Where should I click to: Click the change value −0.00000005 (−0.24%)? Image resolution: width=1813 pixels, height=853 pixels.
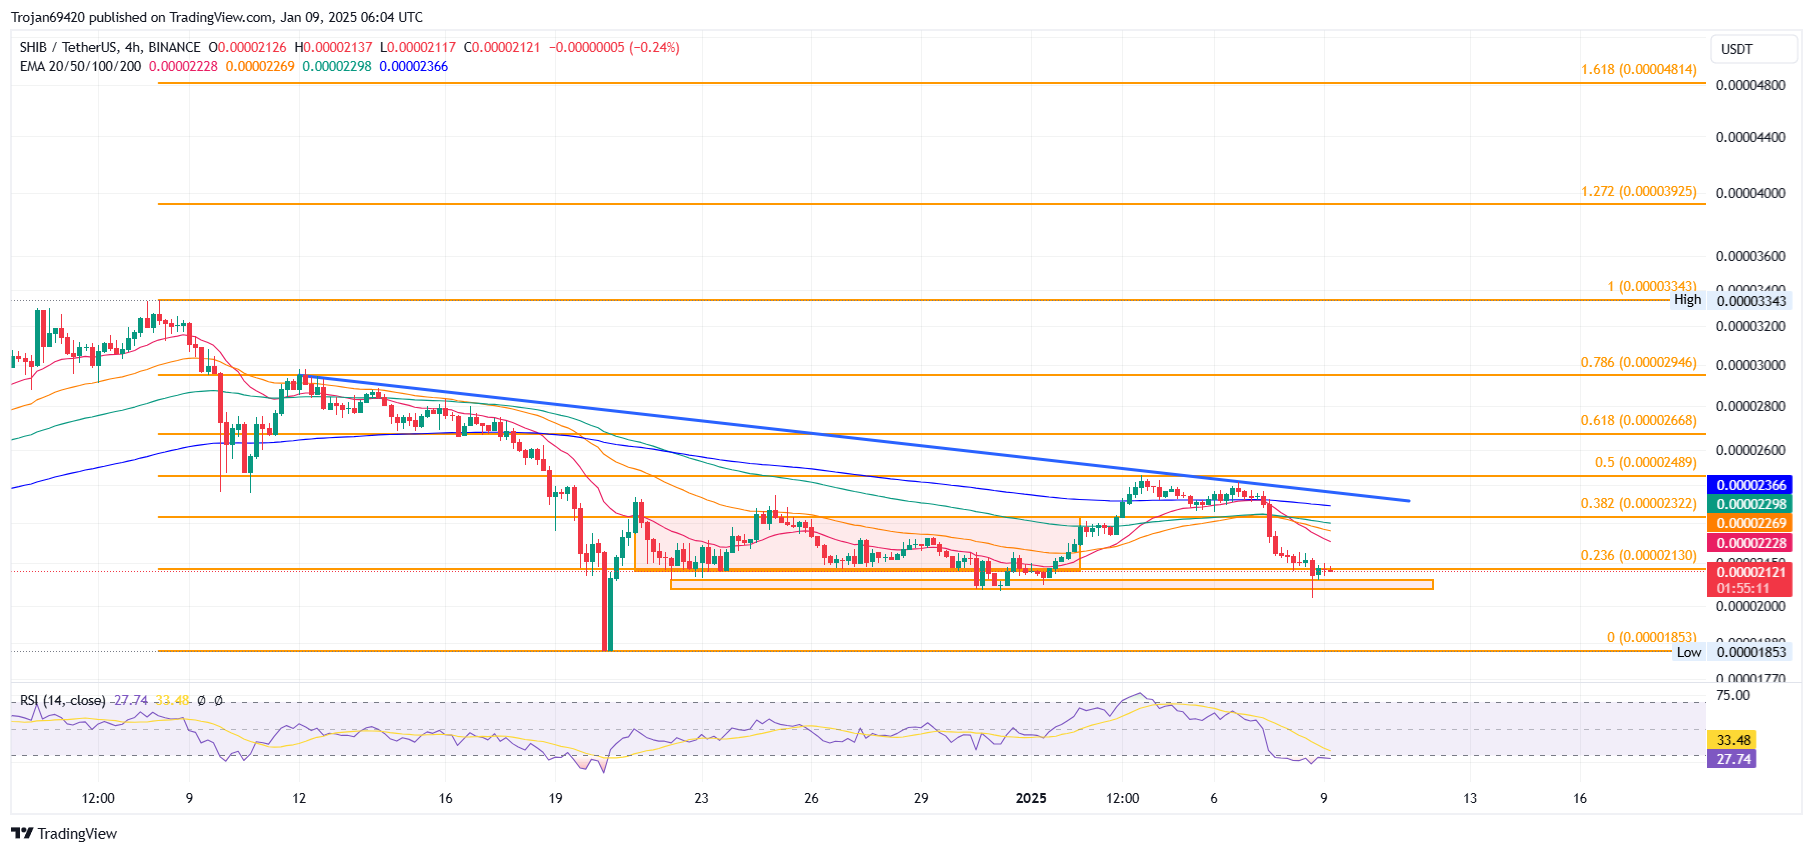(x=614, y=47)
